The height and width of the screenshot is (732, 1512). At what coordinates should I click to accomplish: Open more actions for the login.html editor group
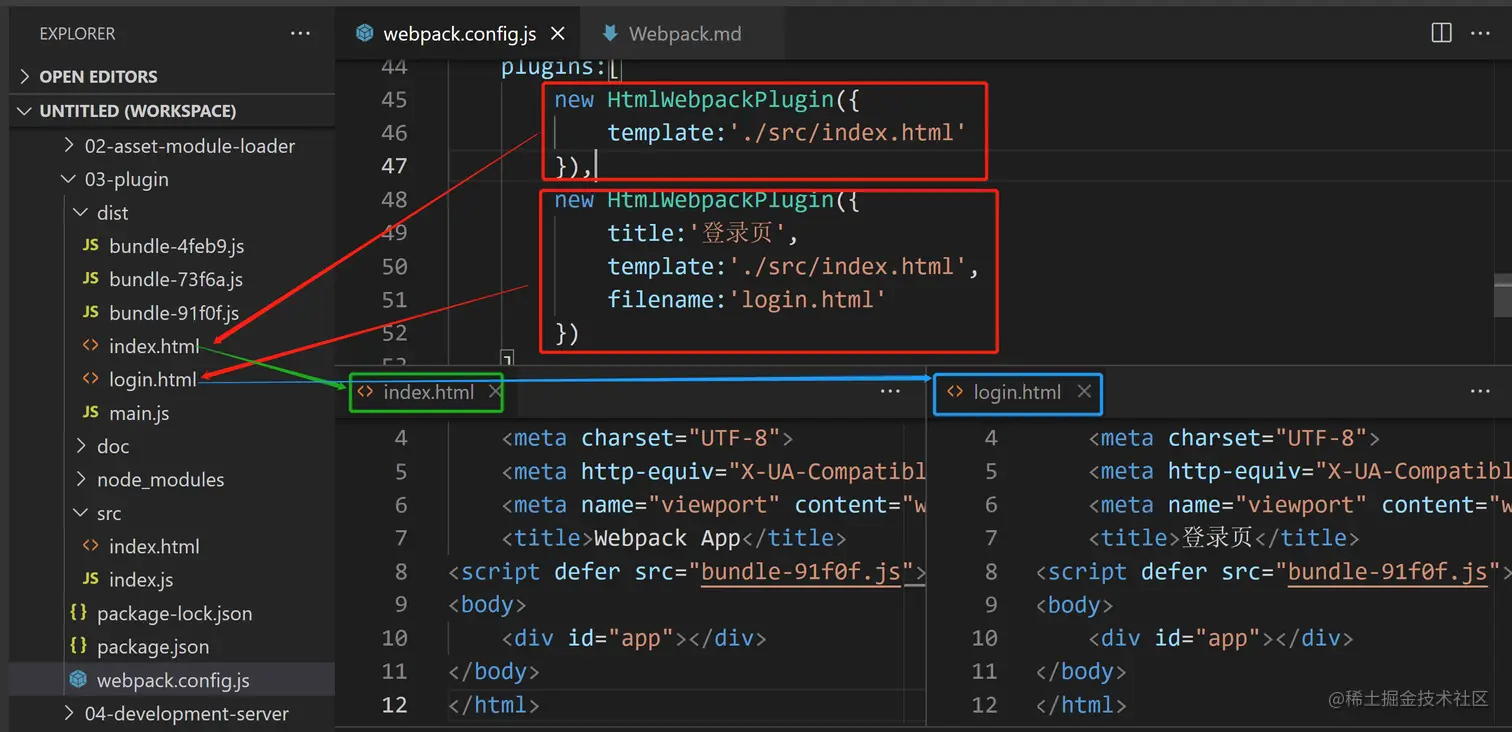coord(1480,392)
